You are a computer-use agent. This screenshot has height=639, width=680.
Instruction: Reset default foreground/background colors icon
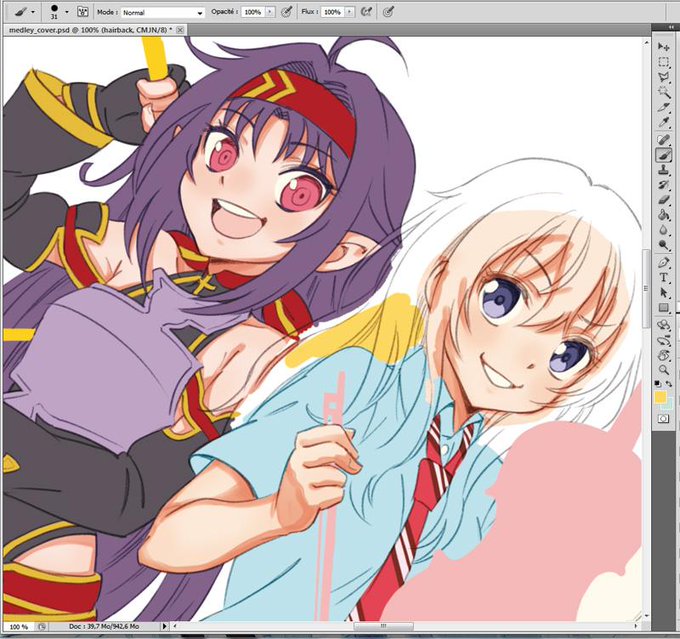(x=658, y=383)
